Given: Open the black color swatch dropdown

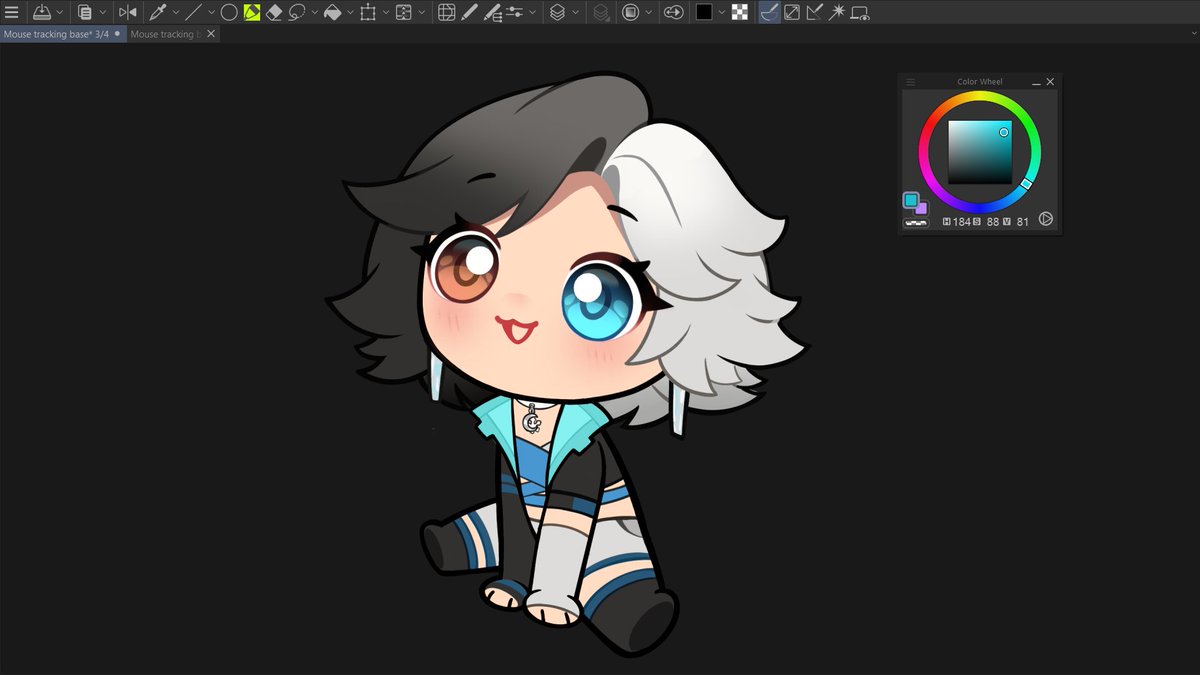Looking at the screenshot, I should tap(722, 11).
